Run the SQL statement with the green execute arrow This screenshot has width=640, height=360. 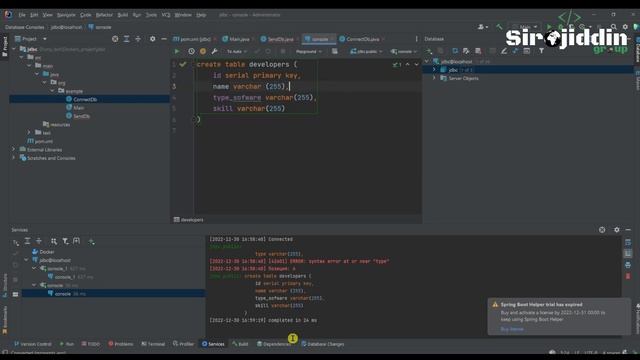[x=177, y=51]
